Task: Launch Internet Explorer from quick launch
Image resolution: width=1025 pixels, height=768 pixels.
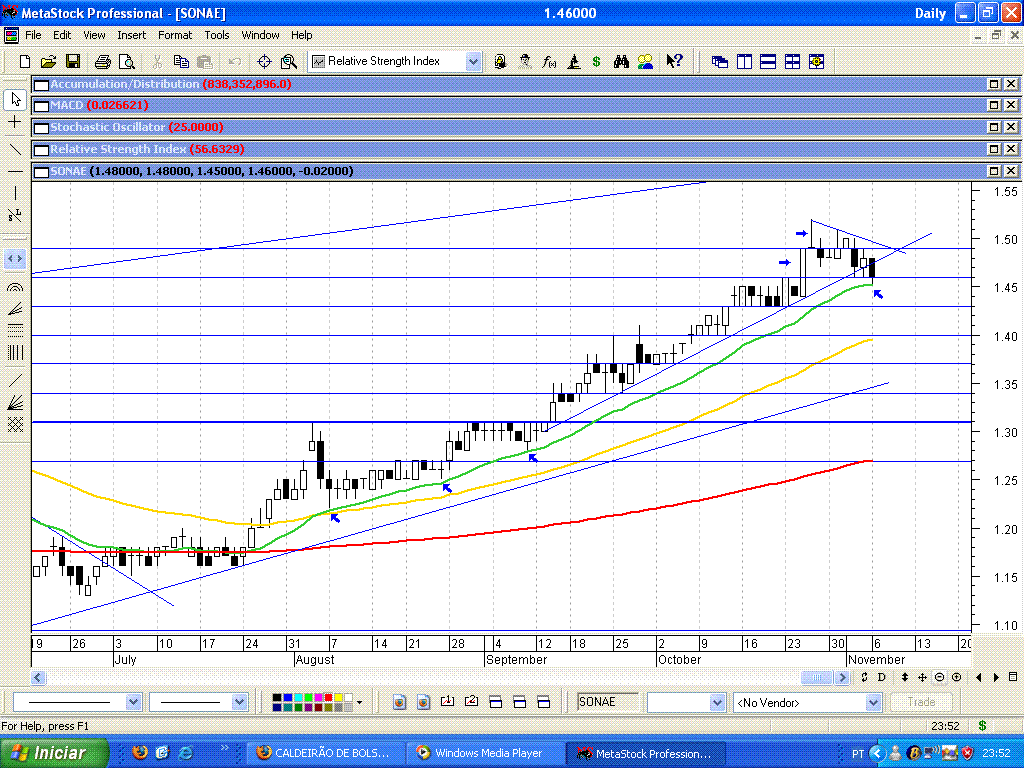Action: coord(186,753)
